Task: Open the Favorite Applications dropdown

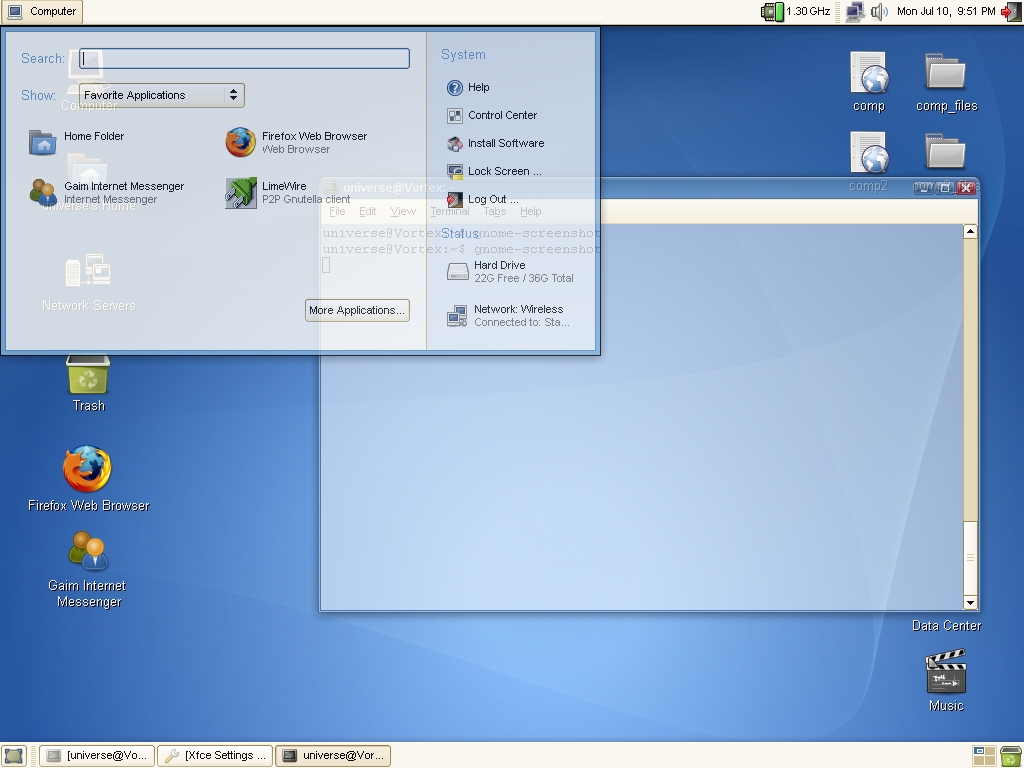Action: (x=162, y=95)
